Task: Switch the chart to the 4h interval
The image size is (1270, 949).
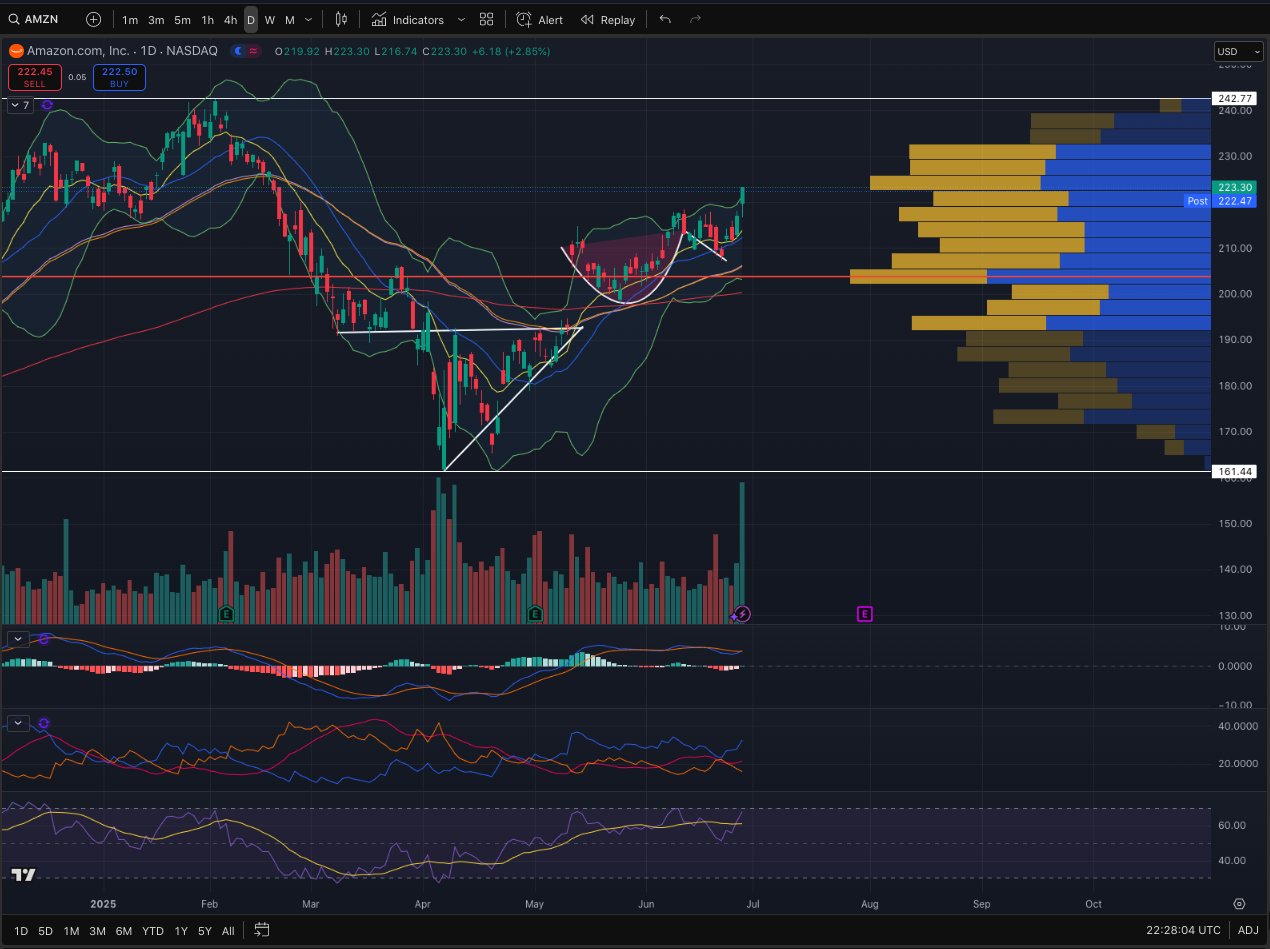Action: [230, 20]
